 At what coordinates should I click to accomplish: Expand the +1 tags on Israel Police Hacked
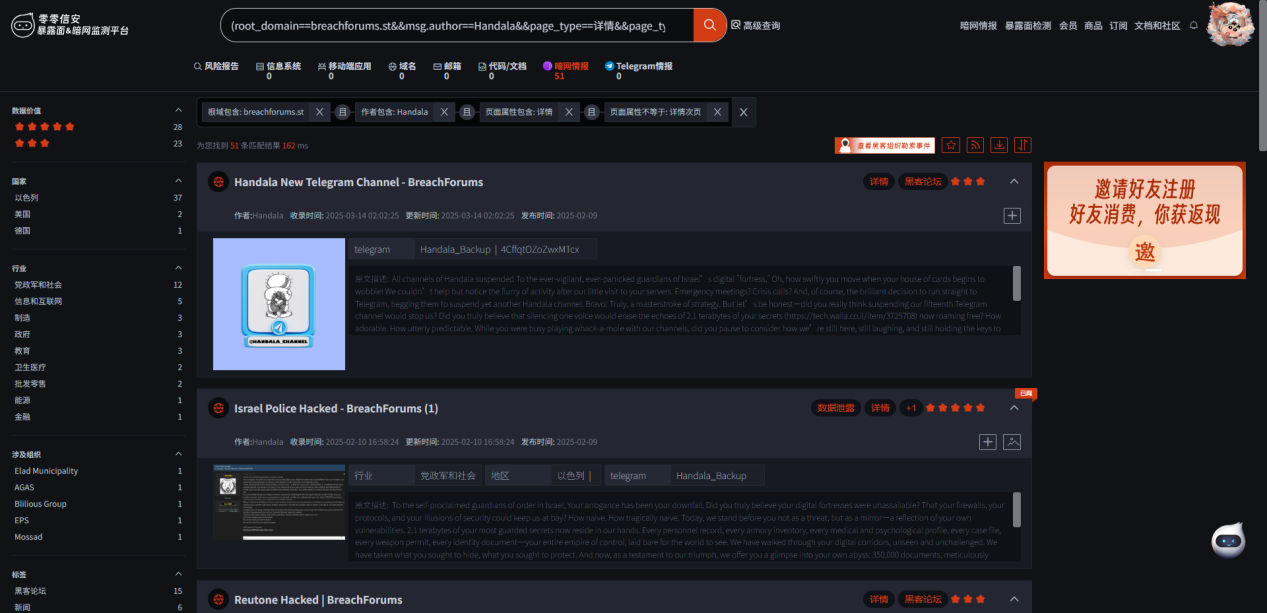click(910, 408)
